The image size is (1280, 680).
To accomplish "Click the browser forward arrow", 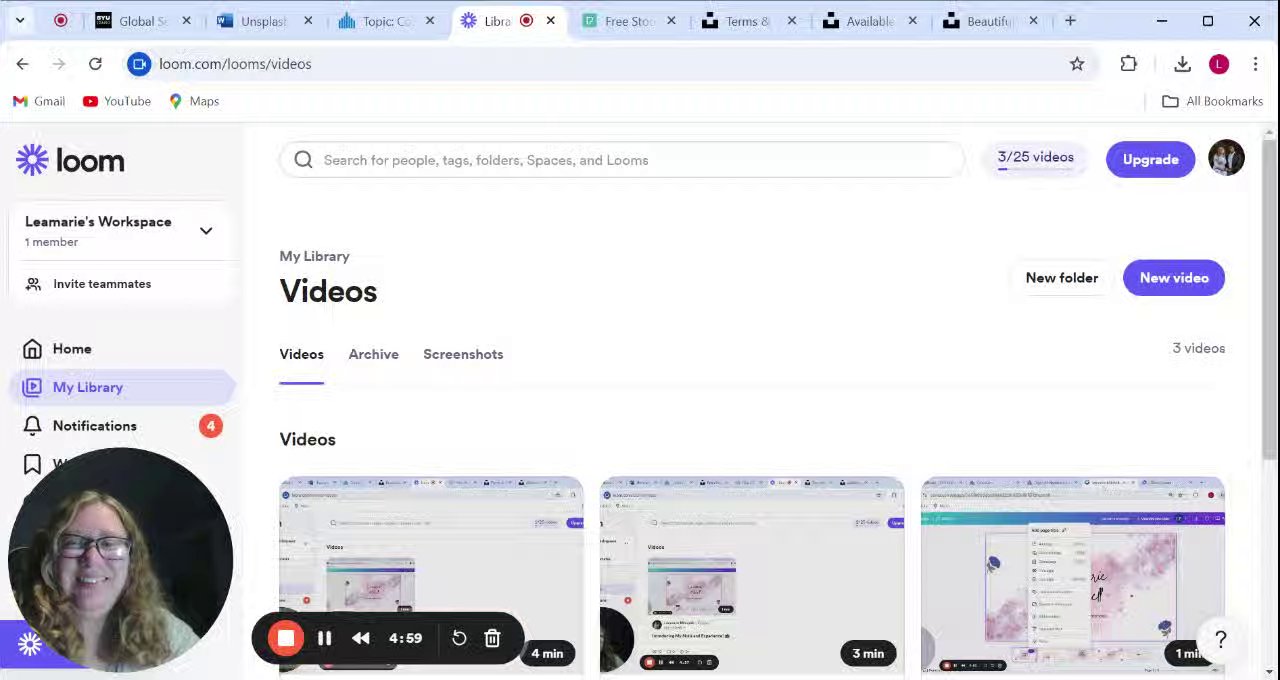I will (x=59, y=64).
